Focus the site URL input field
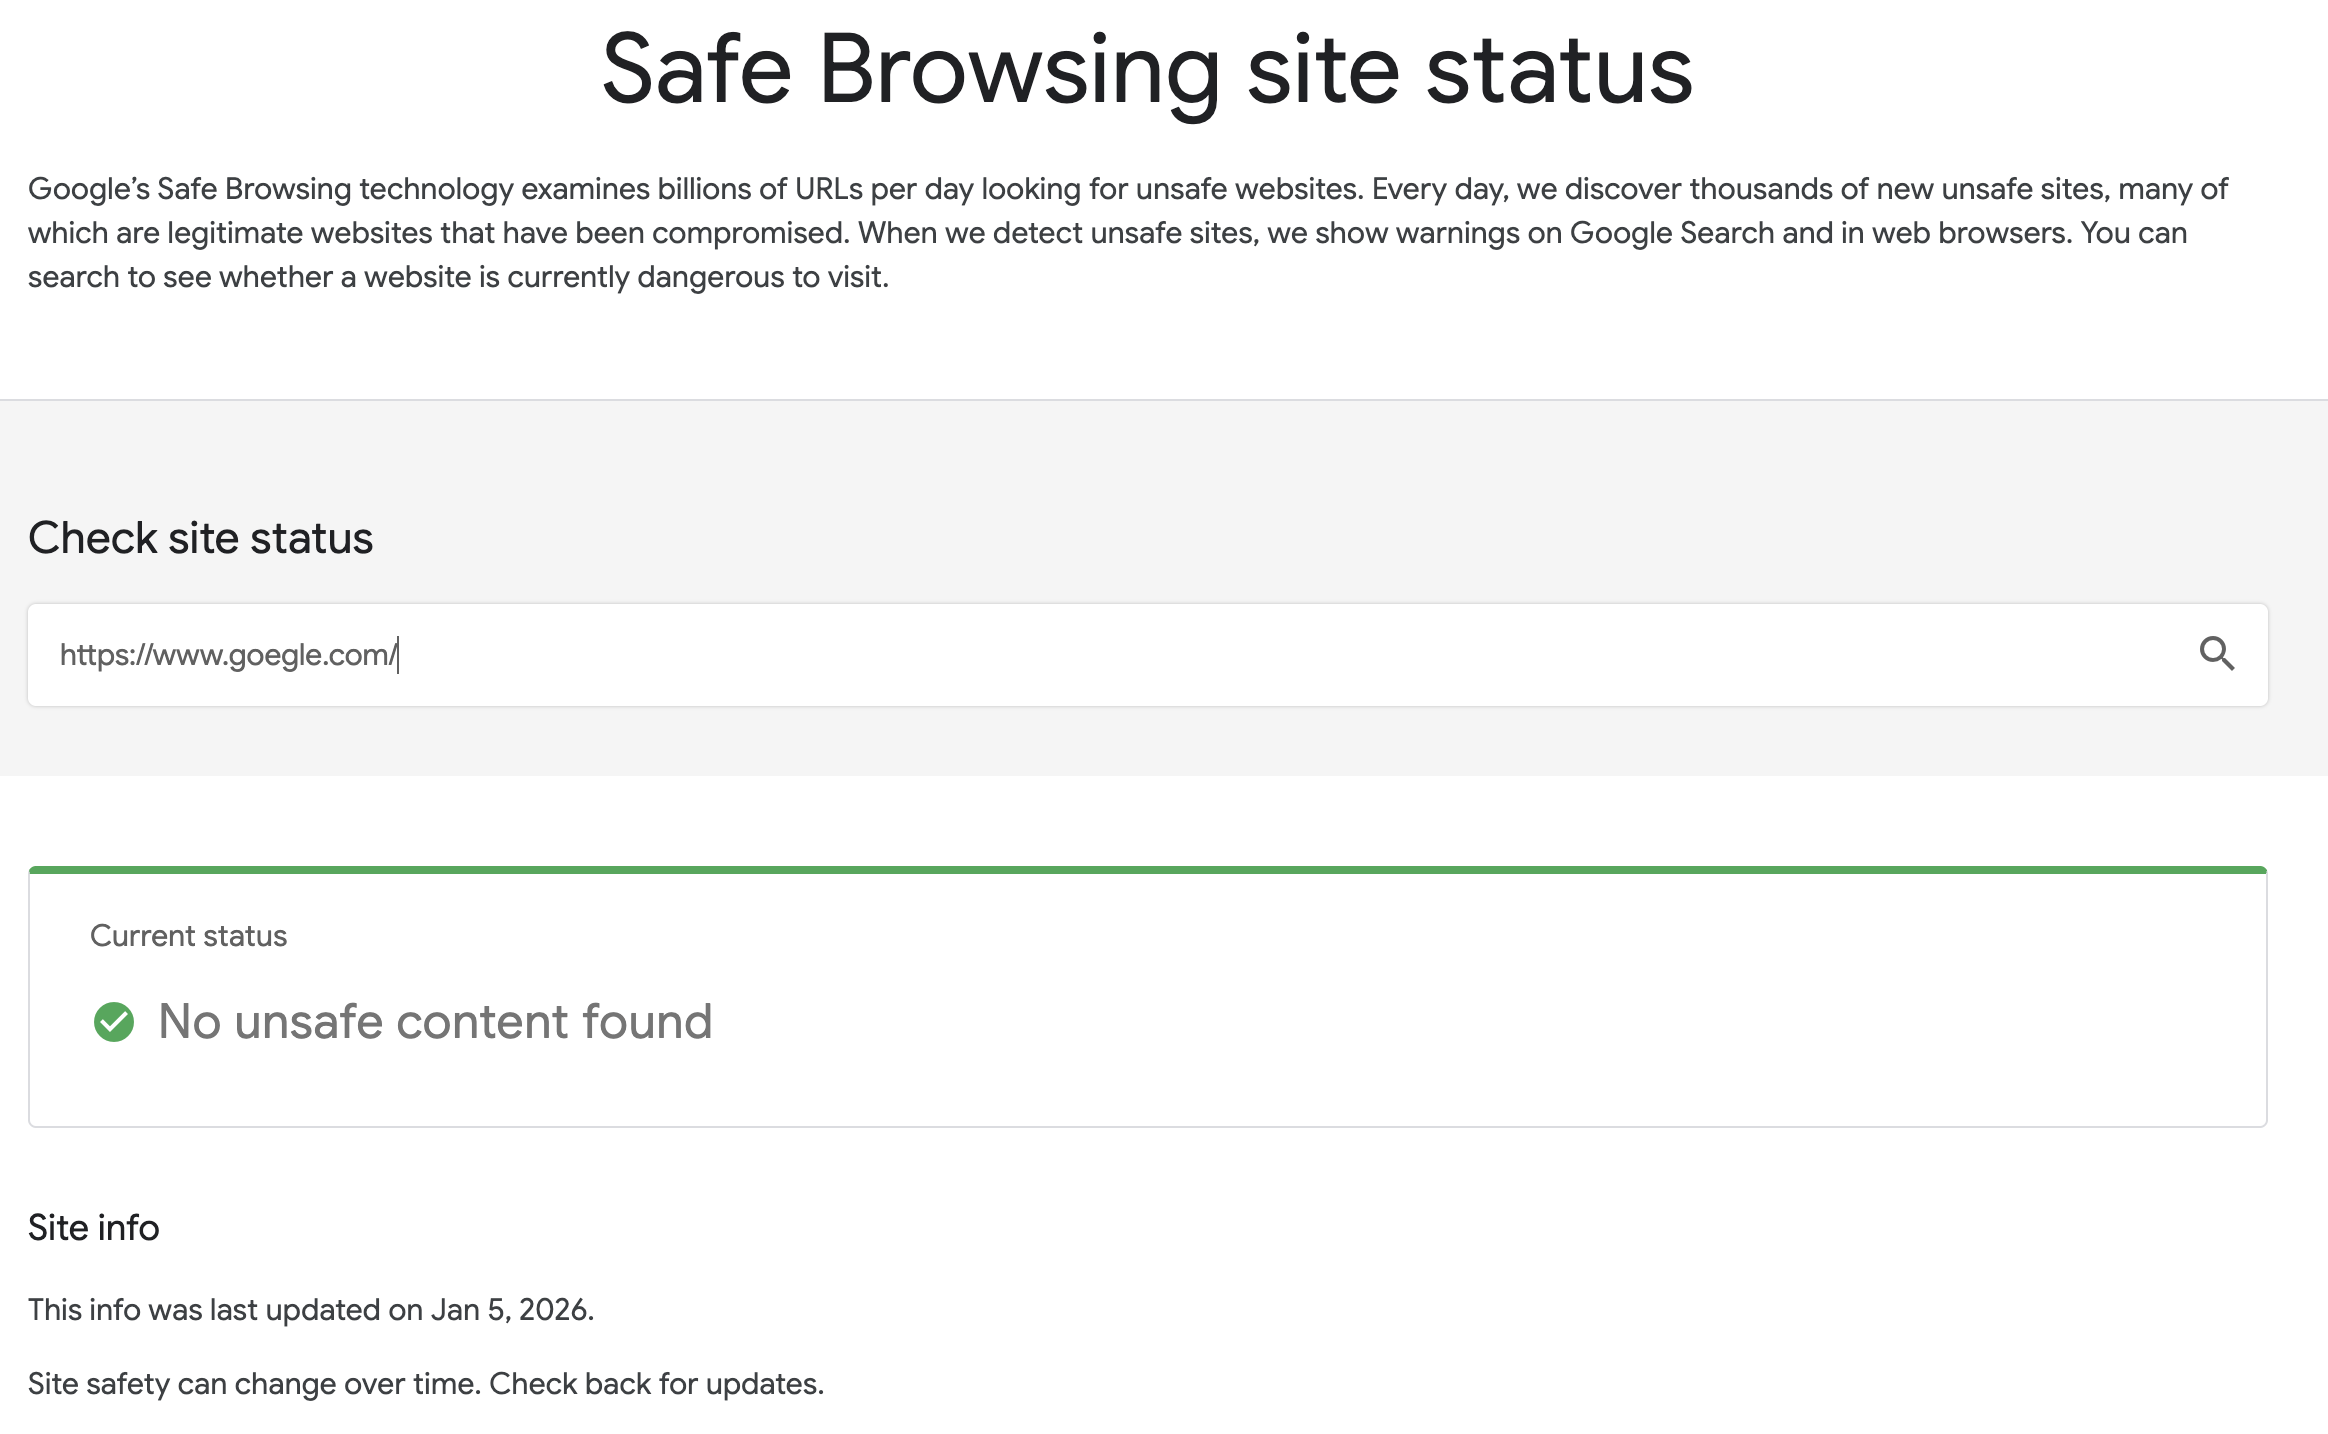 tap(1100, 655)
